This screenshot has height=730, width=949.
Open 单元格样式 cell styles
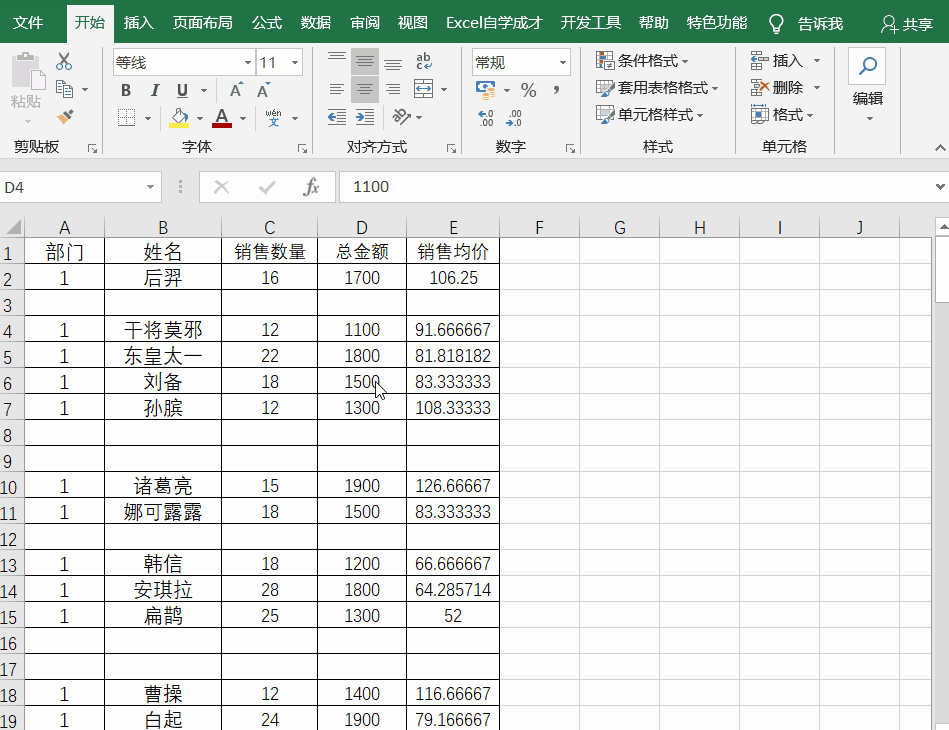[x=649, y=115]
